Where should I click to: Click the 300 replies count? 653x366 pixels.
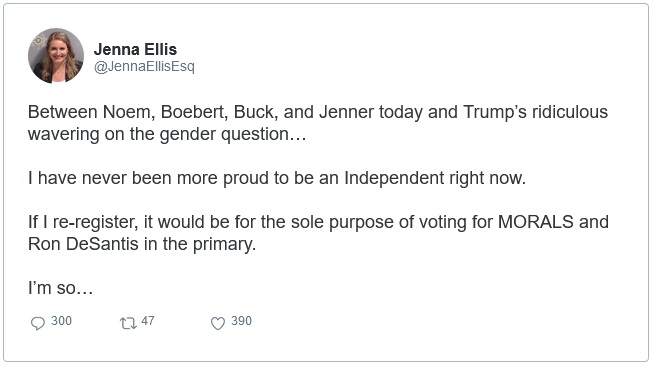(x=61, y=321)
